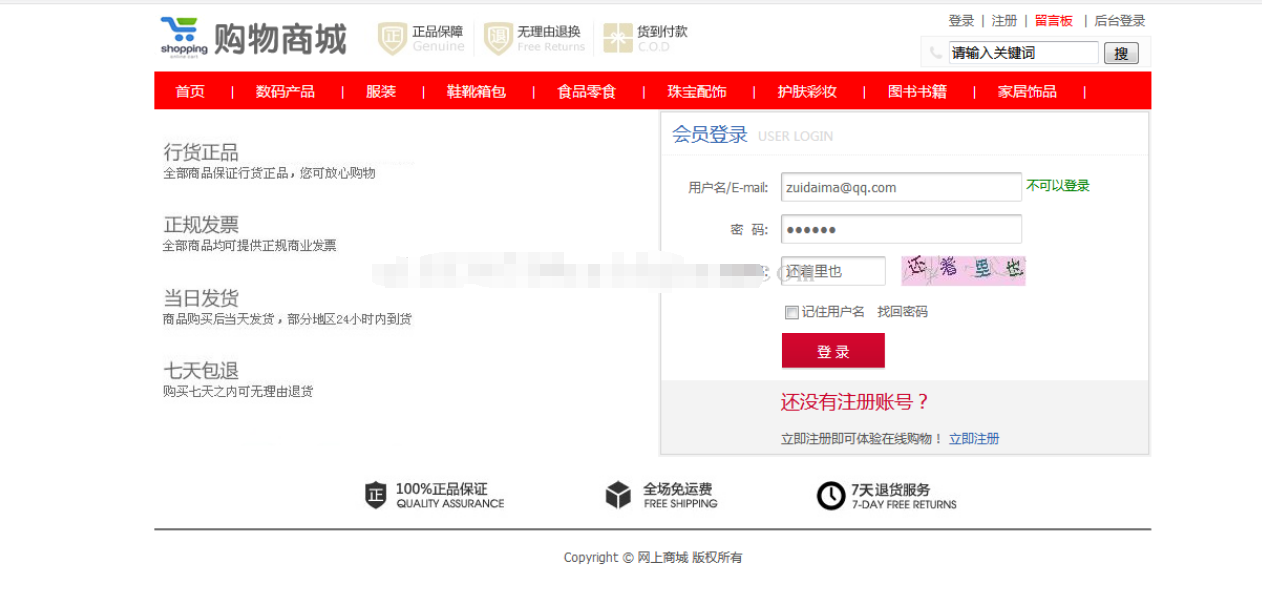Viewport: 1262px width, 591px height.
Task: Click the 正品保障 Genuine shield icon
Action: 392,39
